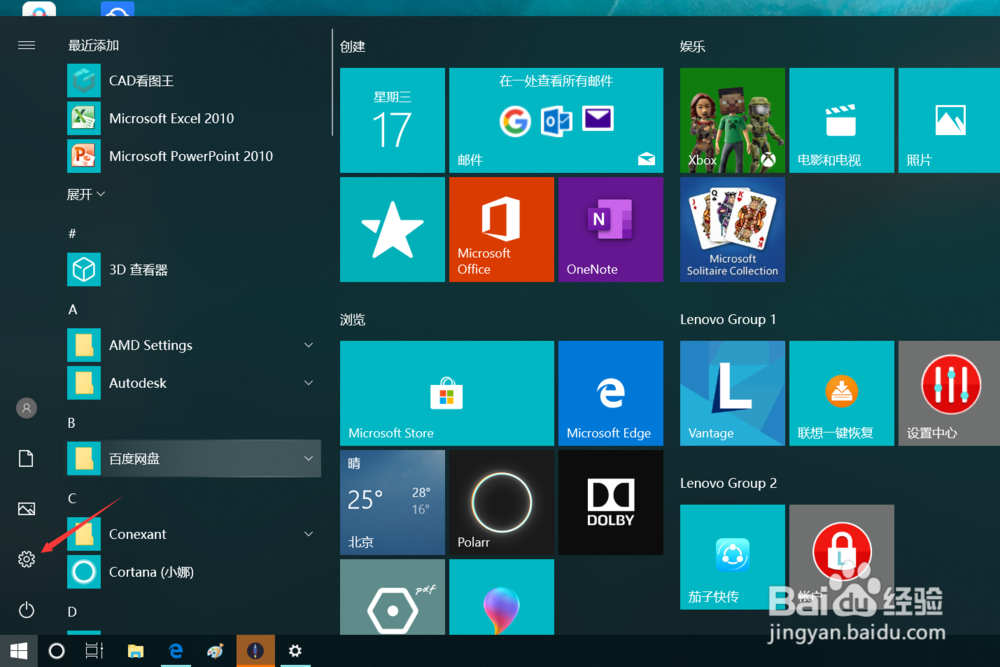Image resolution: width=1000 pixels, height=667 pixels.
Task: Open Task View on taskbar
Action: click(x=94, y=650)
